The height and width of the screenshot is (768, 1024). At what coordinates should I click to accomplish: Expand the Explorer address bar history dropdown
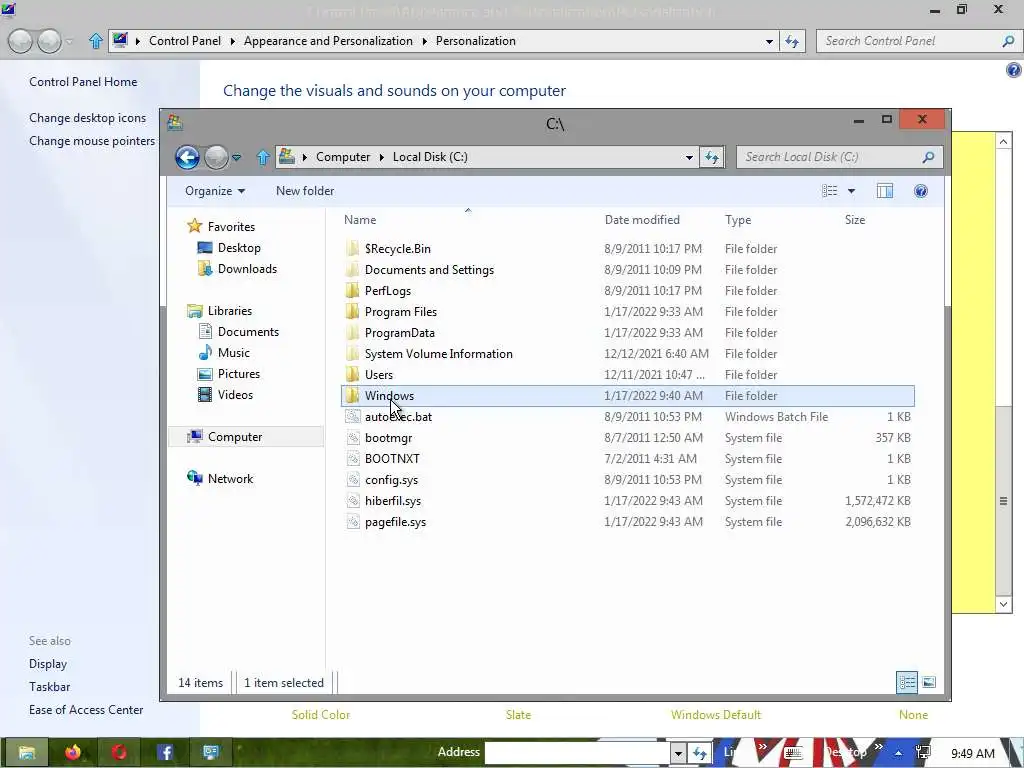pyautogui.click(x=689, y=157)
